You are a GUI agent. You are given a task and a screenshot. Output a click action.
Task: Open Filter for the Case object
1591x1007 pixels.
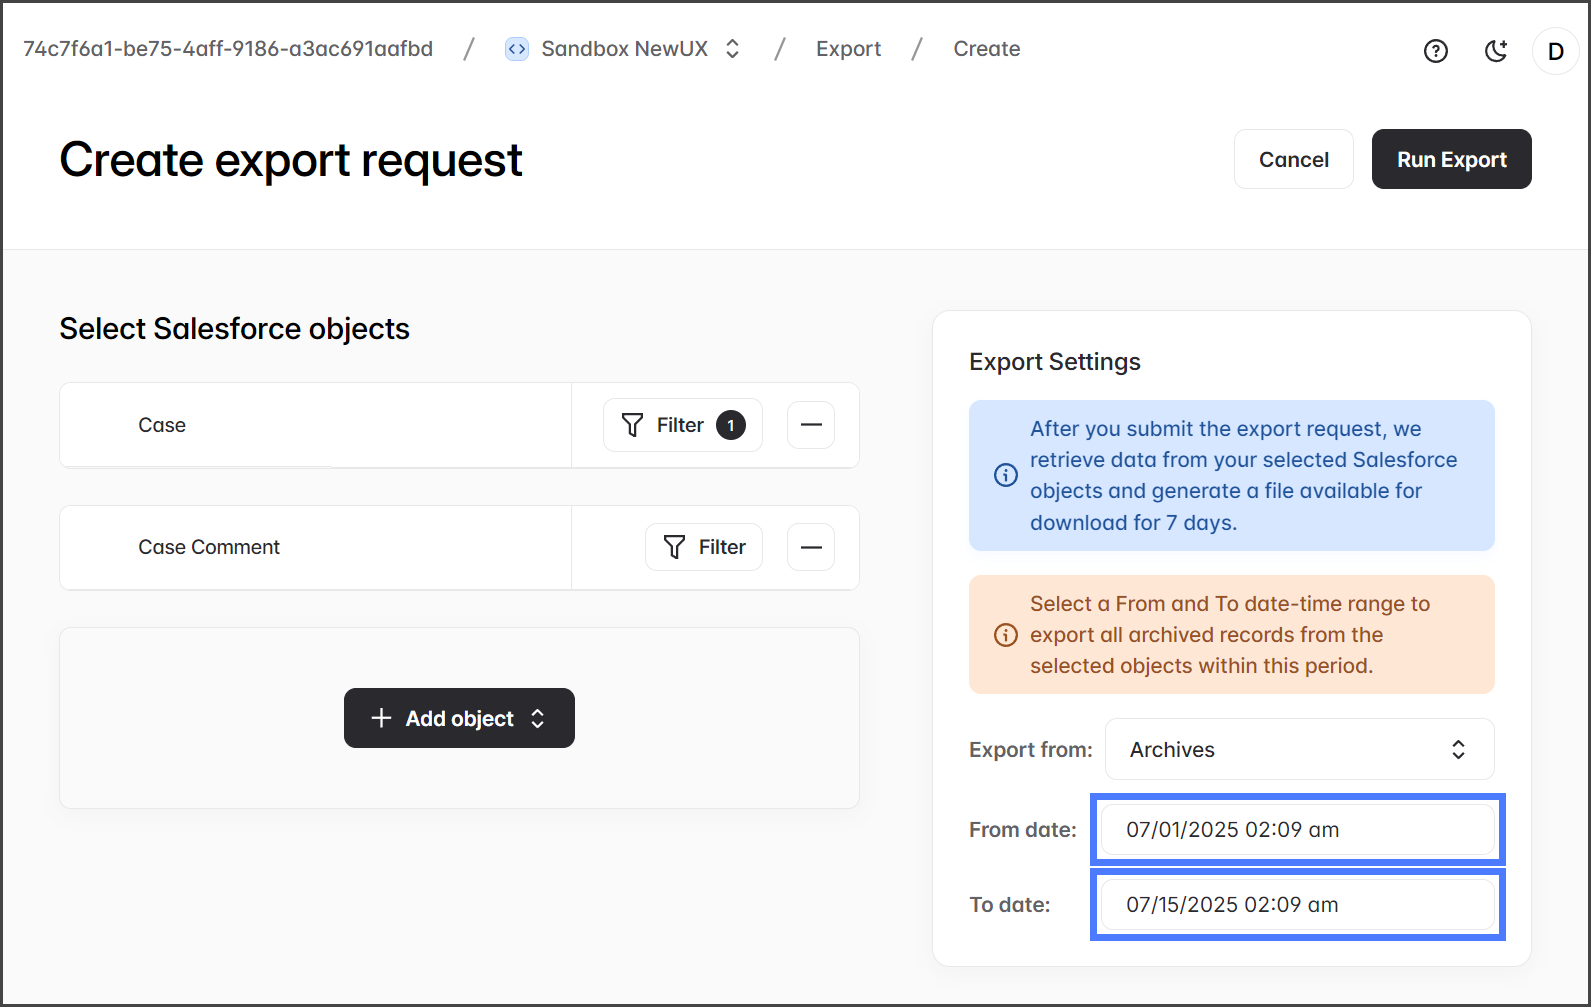[x=682, y=425]
